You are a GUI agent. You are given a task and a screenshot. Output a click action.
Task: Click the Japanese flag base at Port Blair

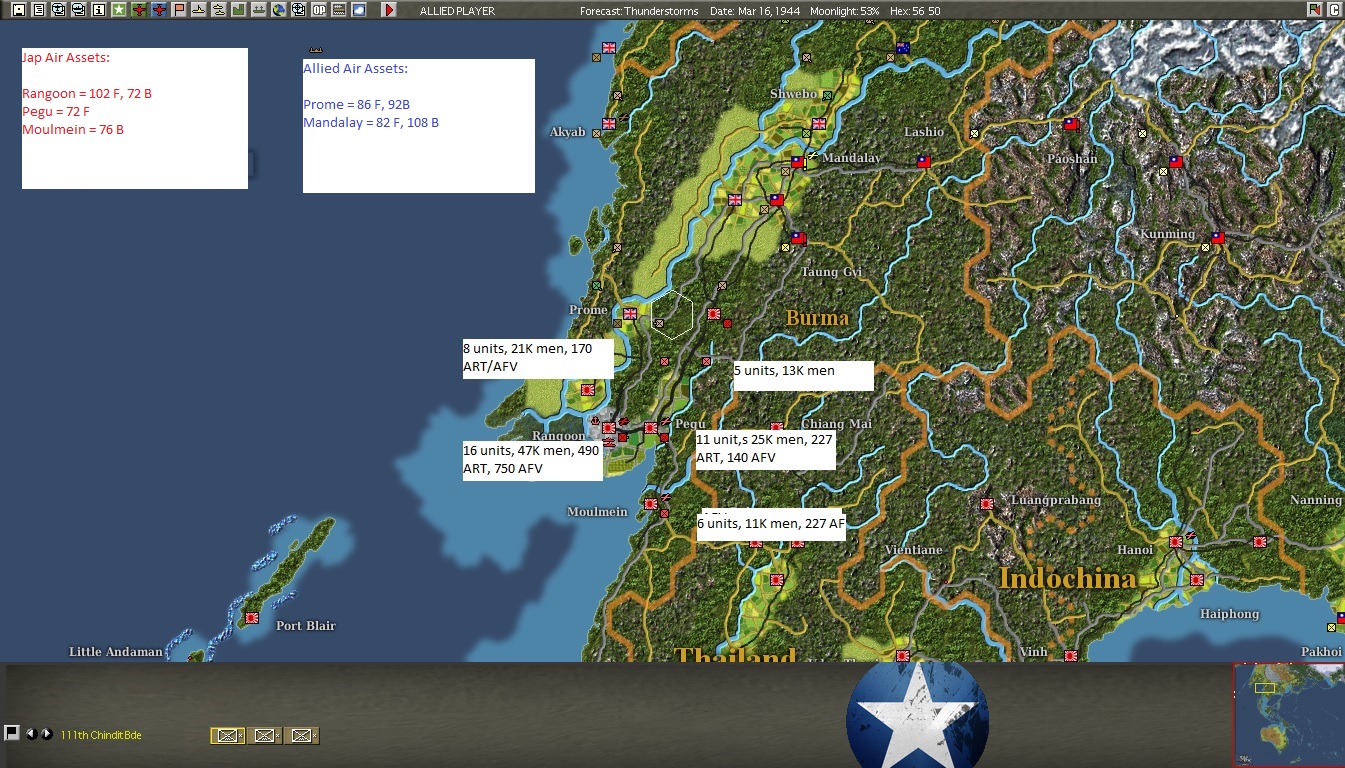pos(251,618)
